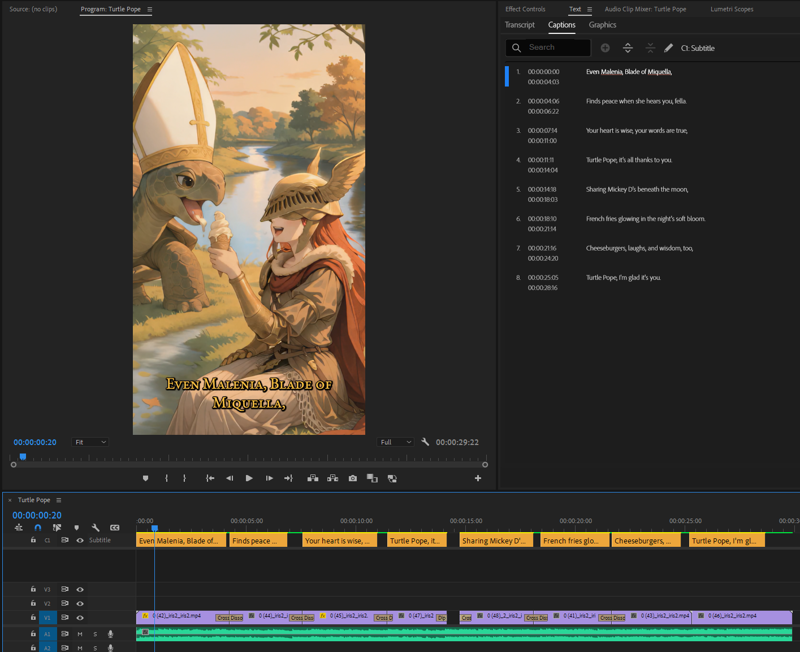Viewport: 800px width, 652px height.
Task: Click the right handle of monitor zoom bar
Action: click(485, 464)
